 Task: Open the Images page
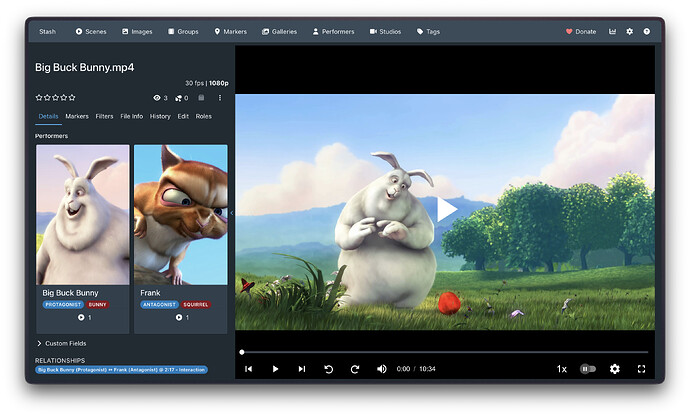pyautogui.click(x=137, y=32)
